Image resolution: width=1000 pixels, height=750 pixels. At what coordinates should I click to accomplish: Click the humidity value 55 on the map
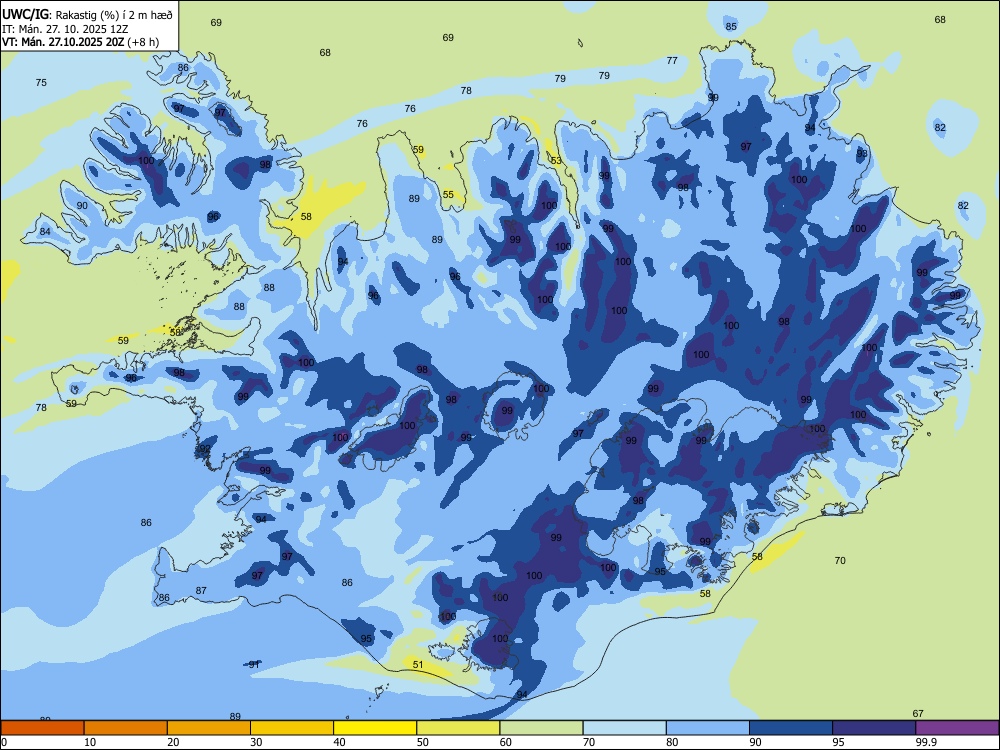coord(448,195)
